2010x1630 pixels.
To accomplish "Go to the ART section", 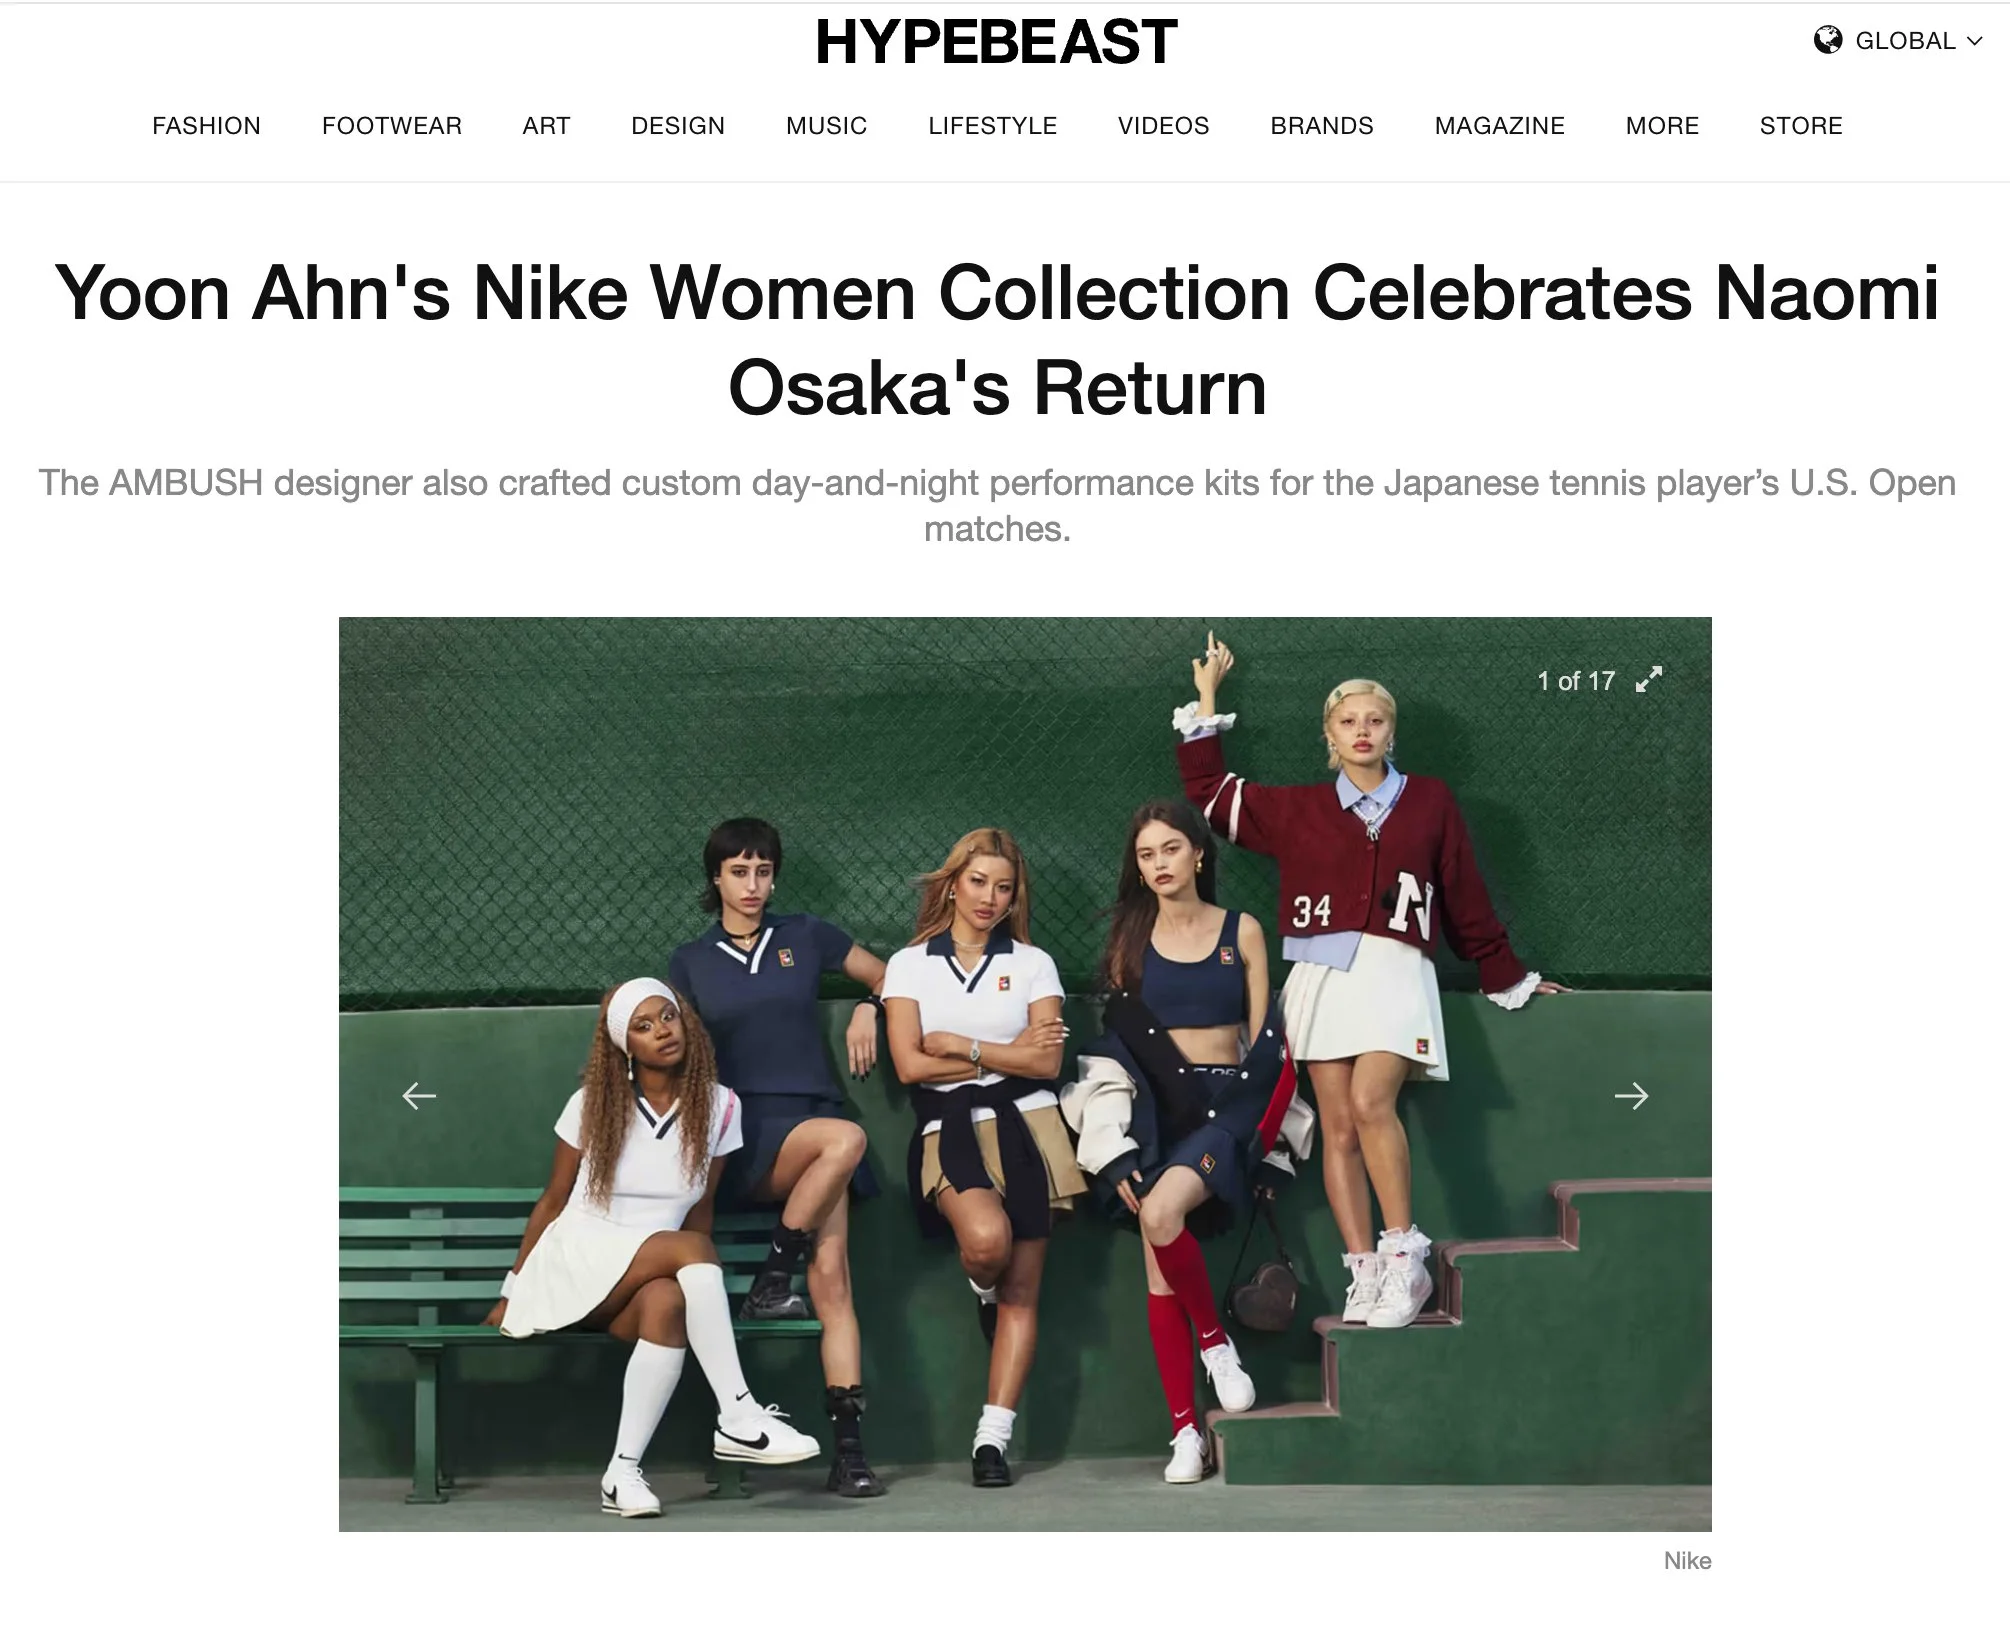I will [x=546, y=126].
